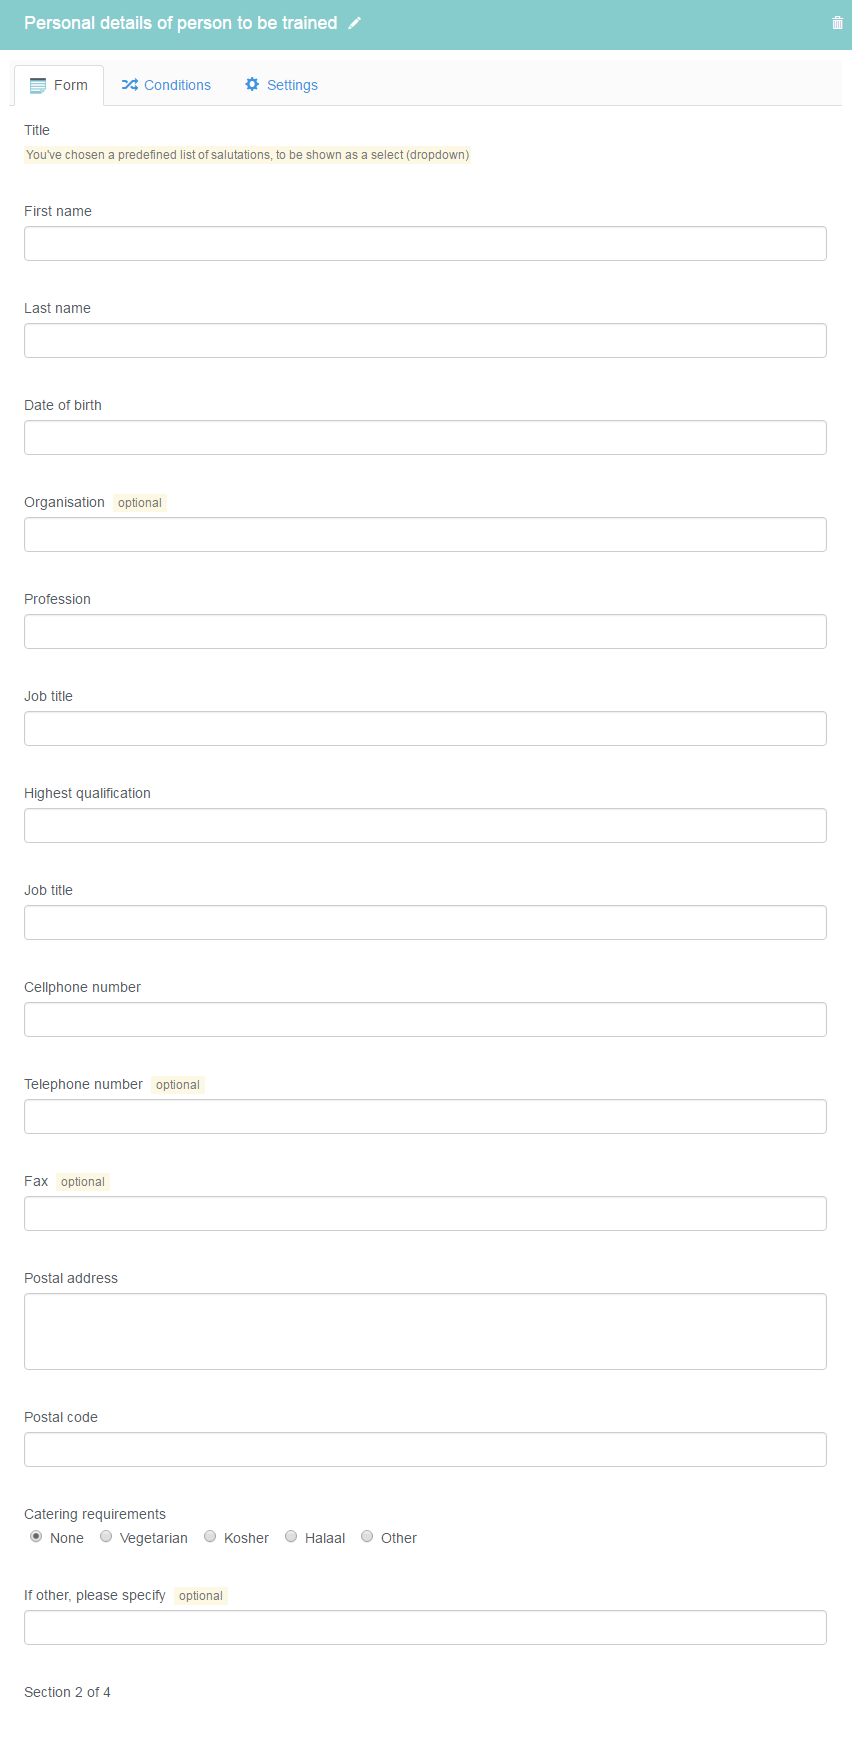Screen dimensions: 852x1742
Task: Select the None catering option
Action: coord(36,1536)
